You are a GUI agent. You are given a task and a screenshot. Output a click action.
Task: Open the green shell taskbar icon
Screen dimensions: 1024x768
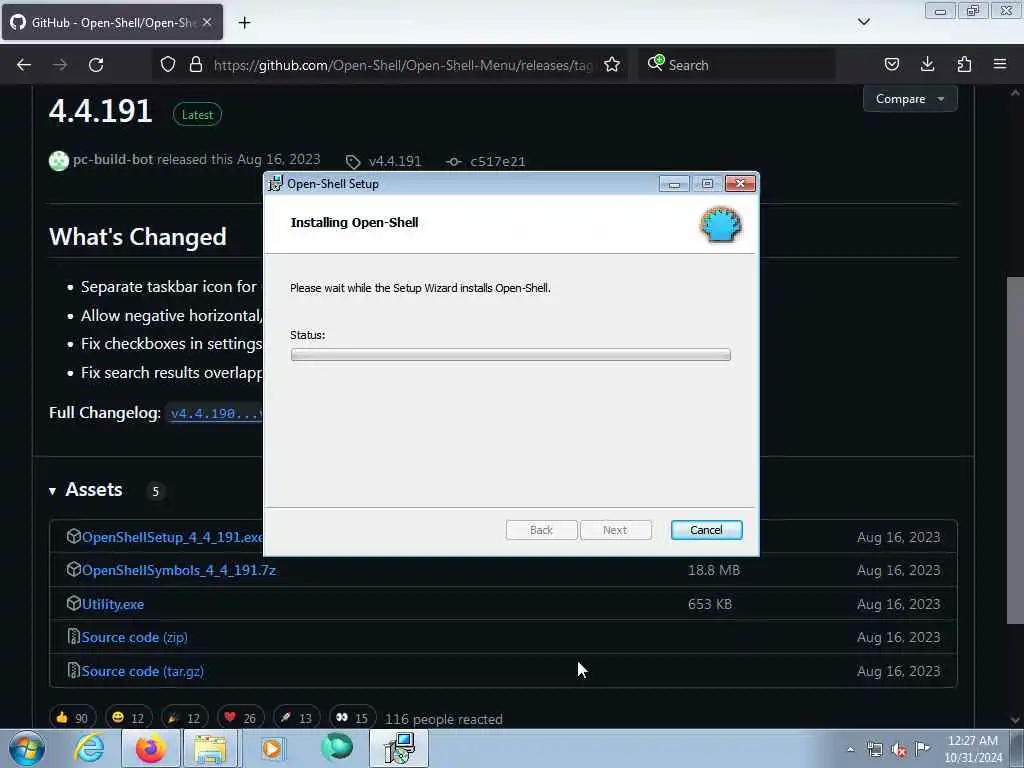pos(337,748)
